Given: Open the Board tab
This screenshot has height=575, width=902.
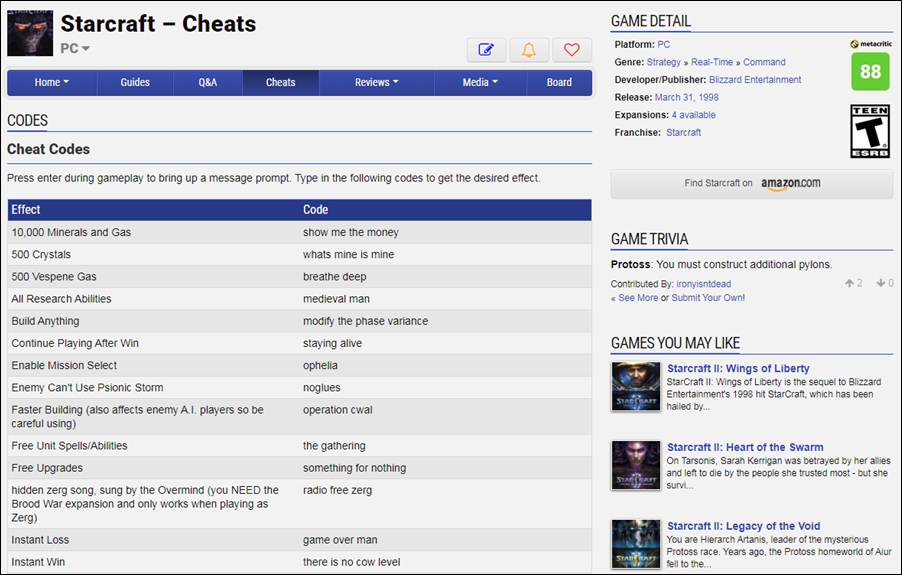Looking at the screenshot, I should 559,82.
